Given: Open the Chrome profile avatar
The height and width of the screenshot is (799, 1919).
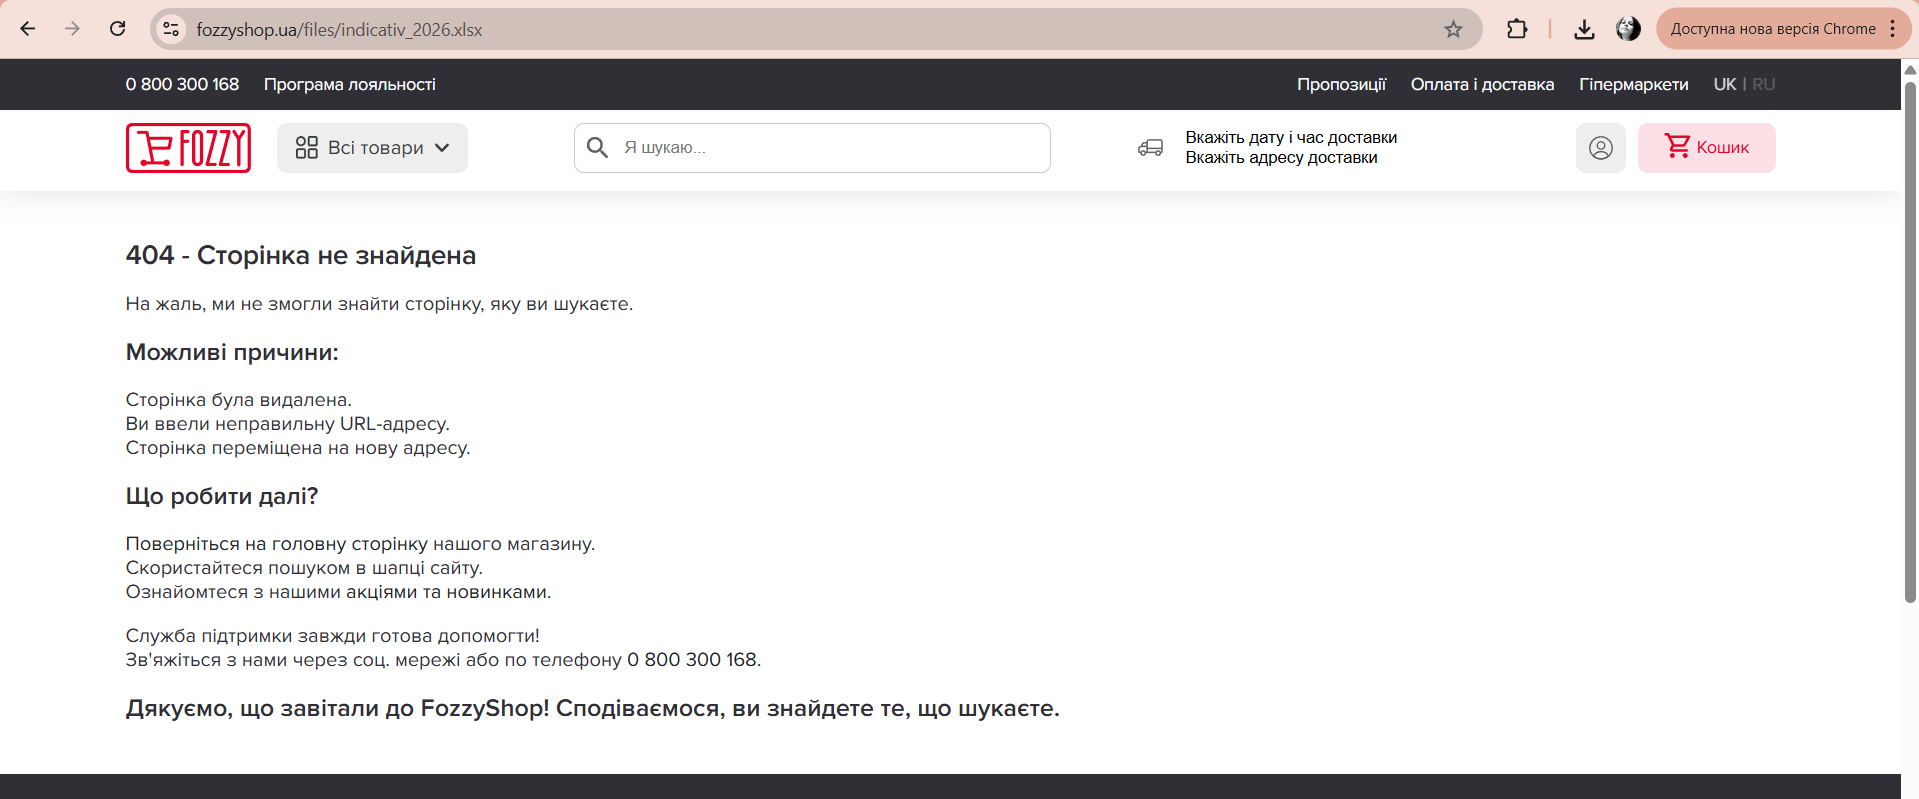Looking at the screenshot, I should 1628,30.
